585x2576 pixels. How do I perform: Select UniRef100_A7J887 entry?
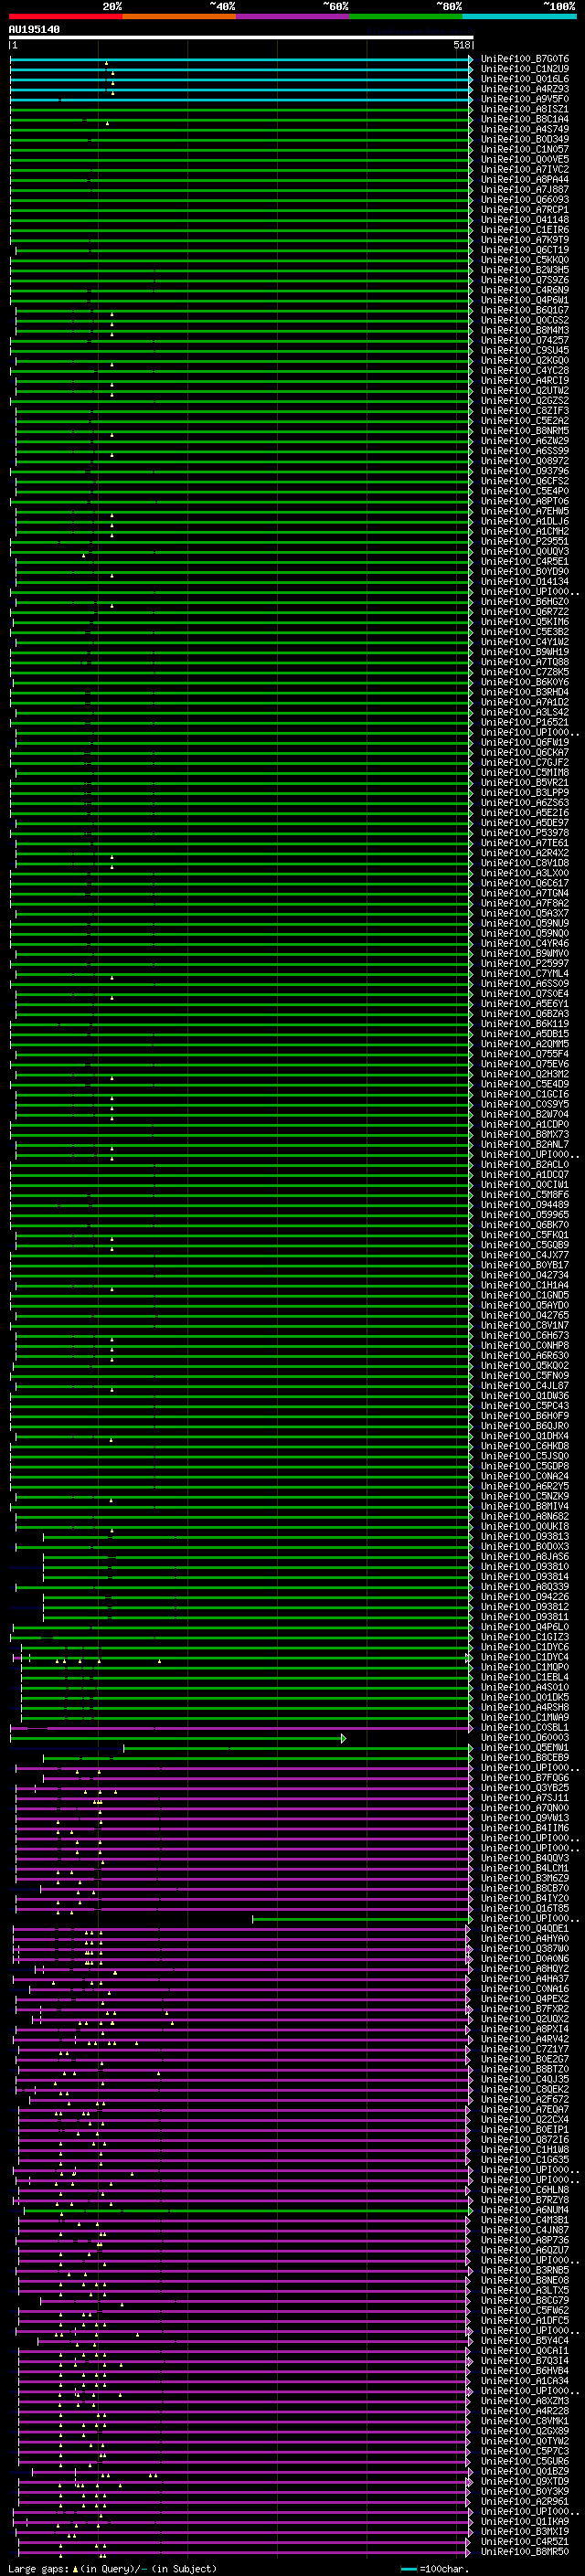click(x=525, y=189)
